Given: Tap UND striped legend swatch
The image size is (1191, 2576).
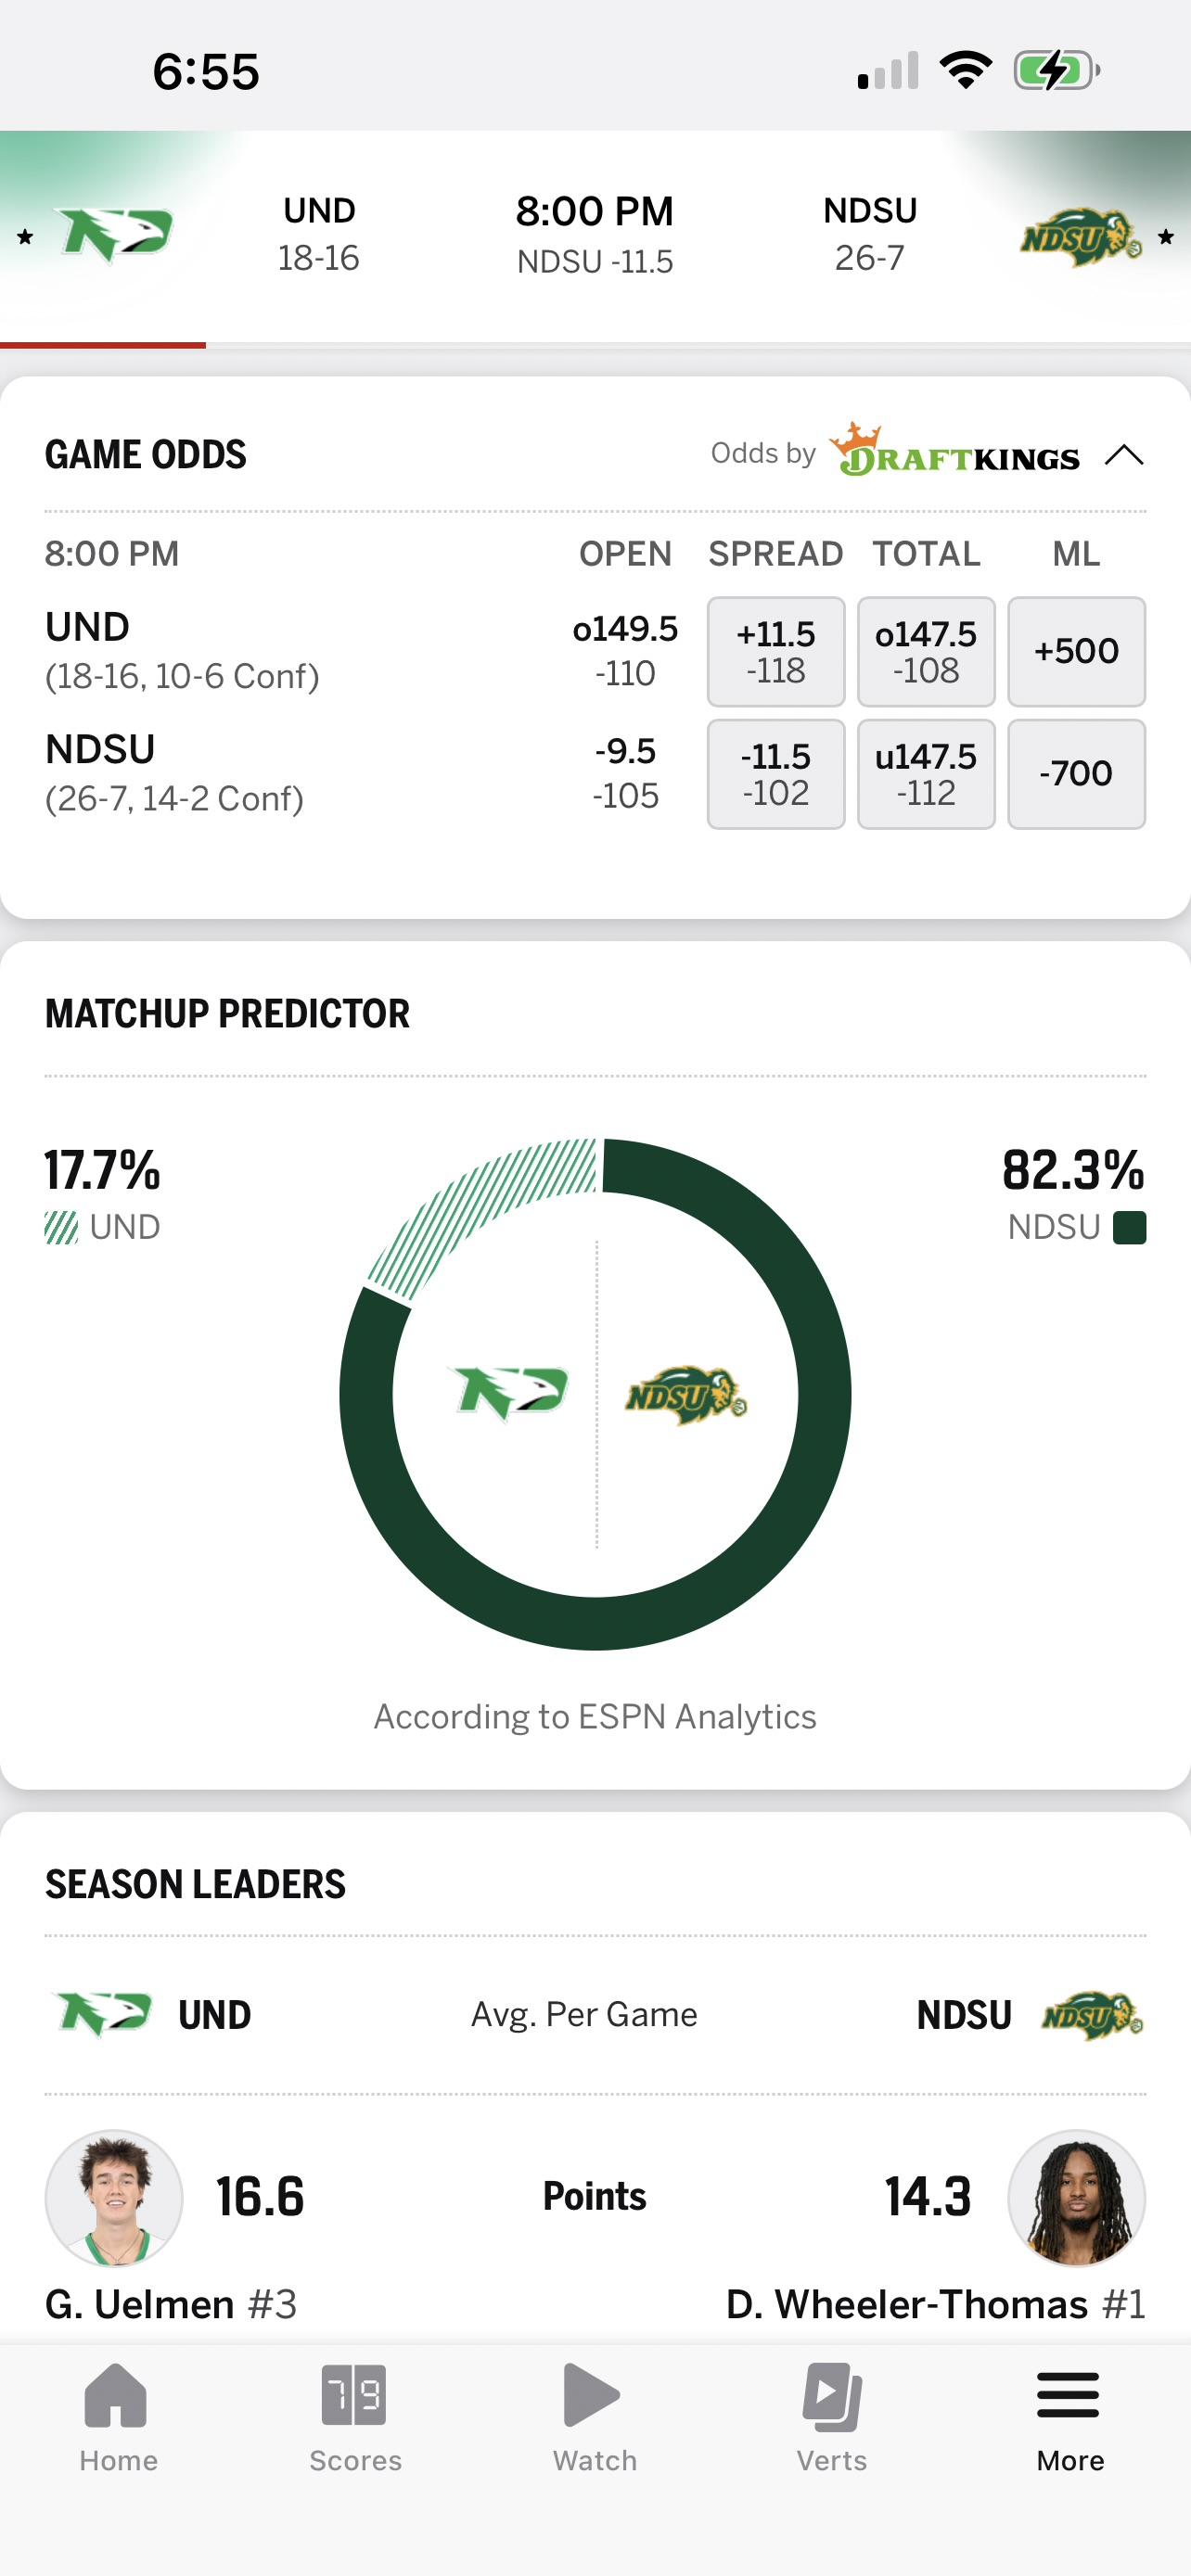Looking at the screenshot, I should click(x=61, y=1227).
